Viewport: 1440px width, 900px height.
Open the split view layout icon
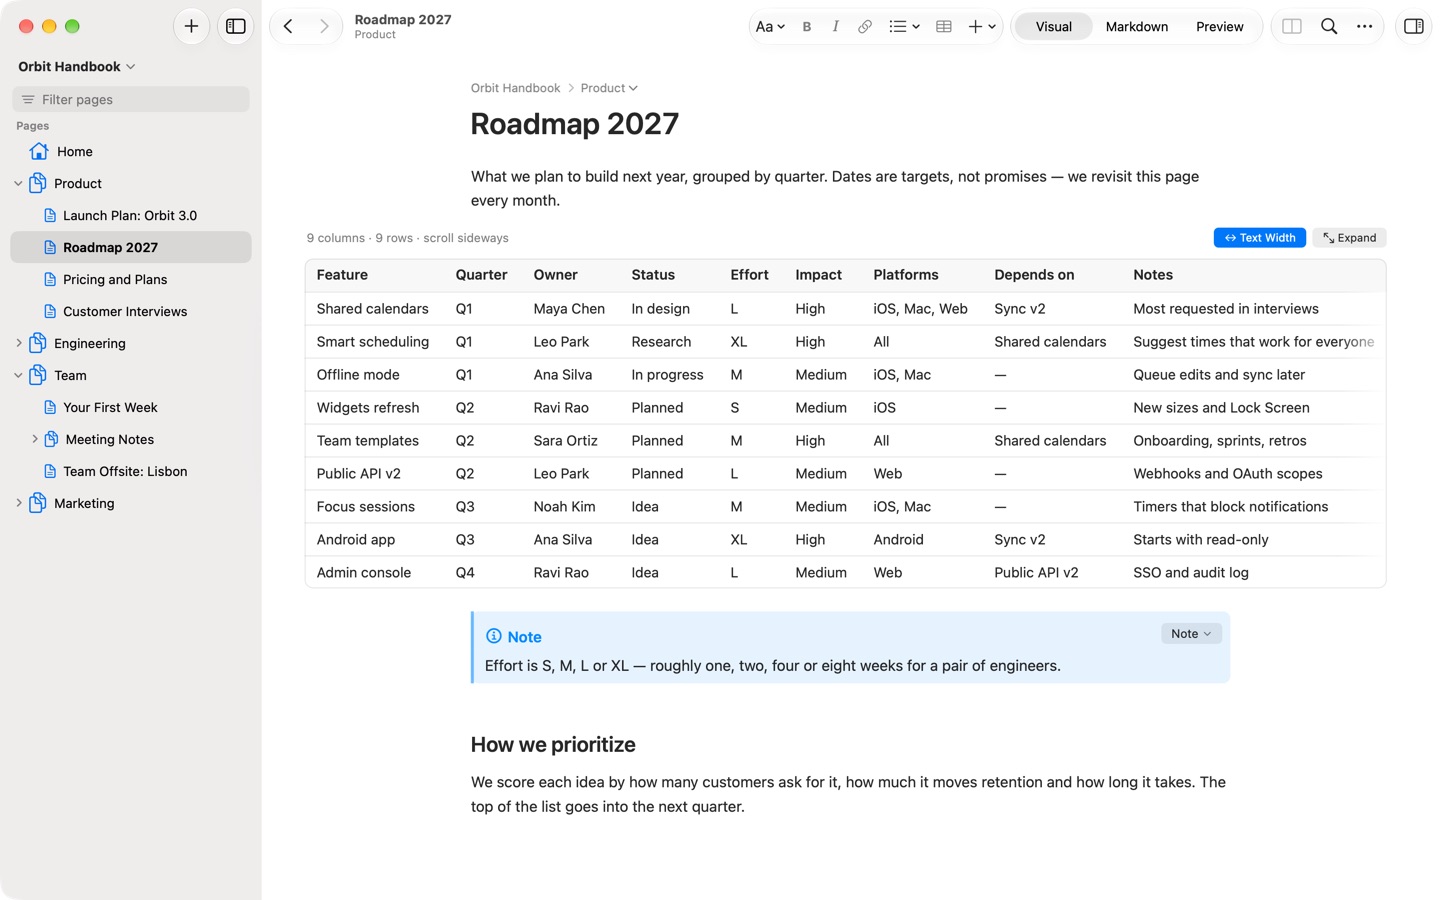tap(1292, 27)
